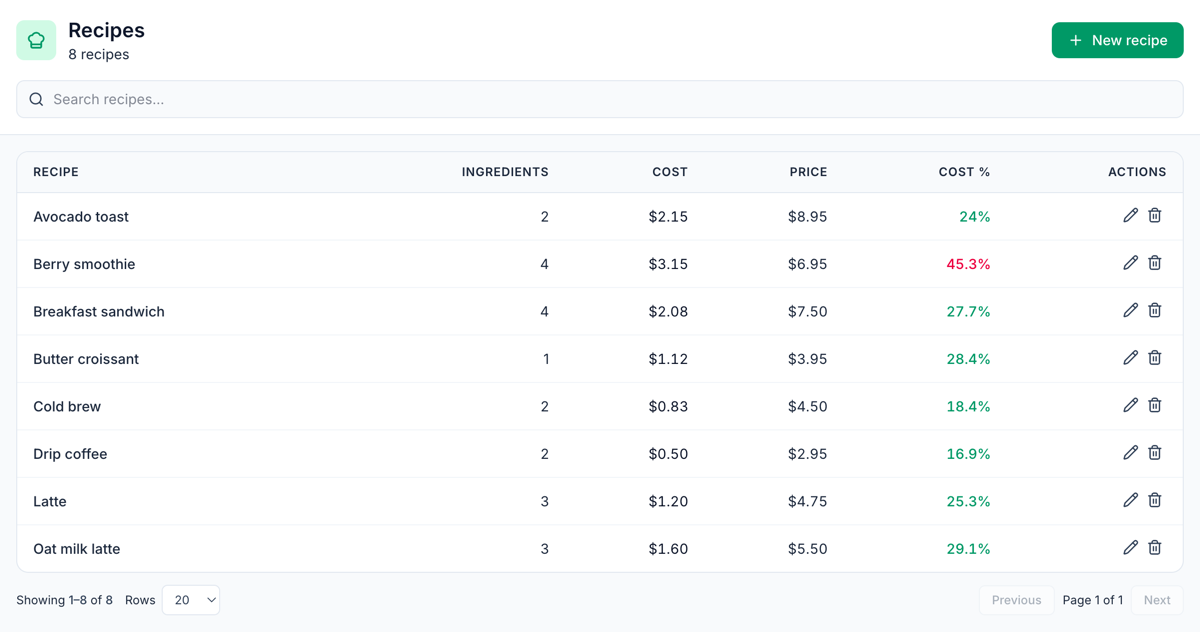
Task: Delete the Avocado toast recipe
Action: [x=1155, y=215]
